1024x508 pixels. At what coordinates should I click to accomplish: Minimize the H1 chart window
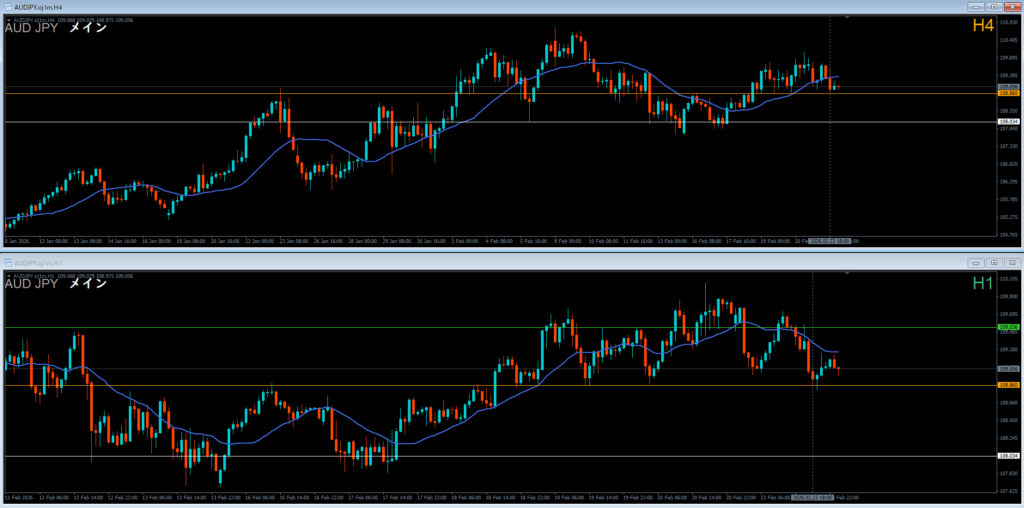point(977,262)
